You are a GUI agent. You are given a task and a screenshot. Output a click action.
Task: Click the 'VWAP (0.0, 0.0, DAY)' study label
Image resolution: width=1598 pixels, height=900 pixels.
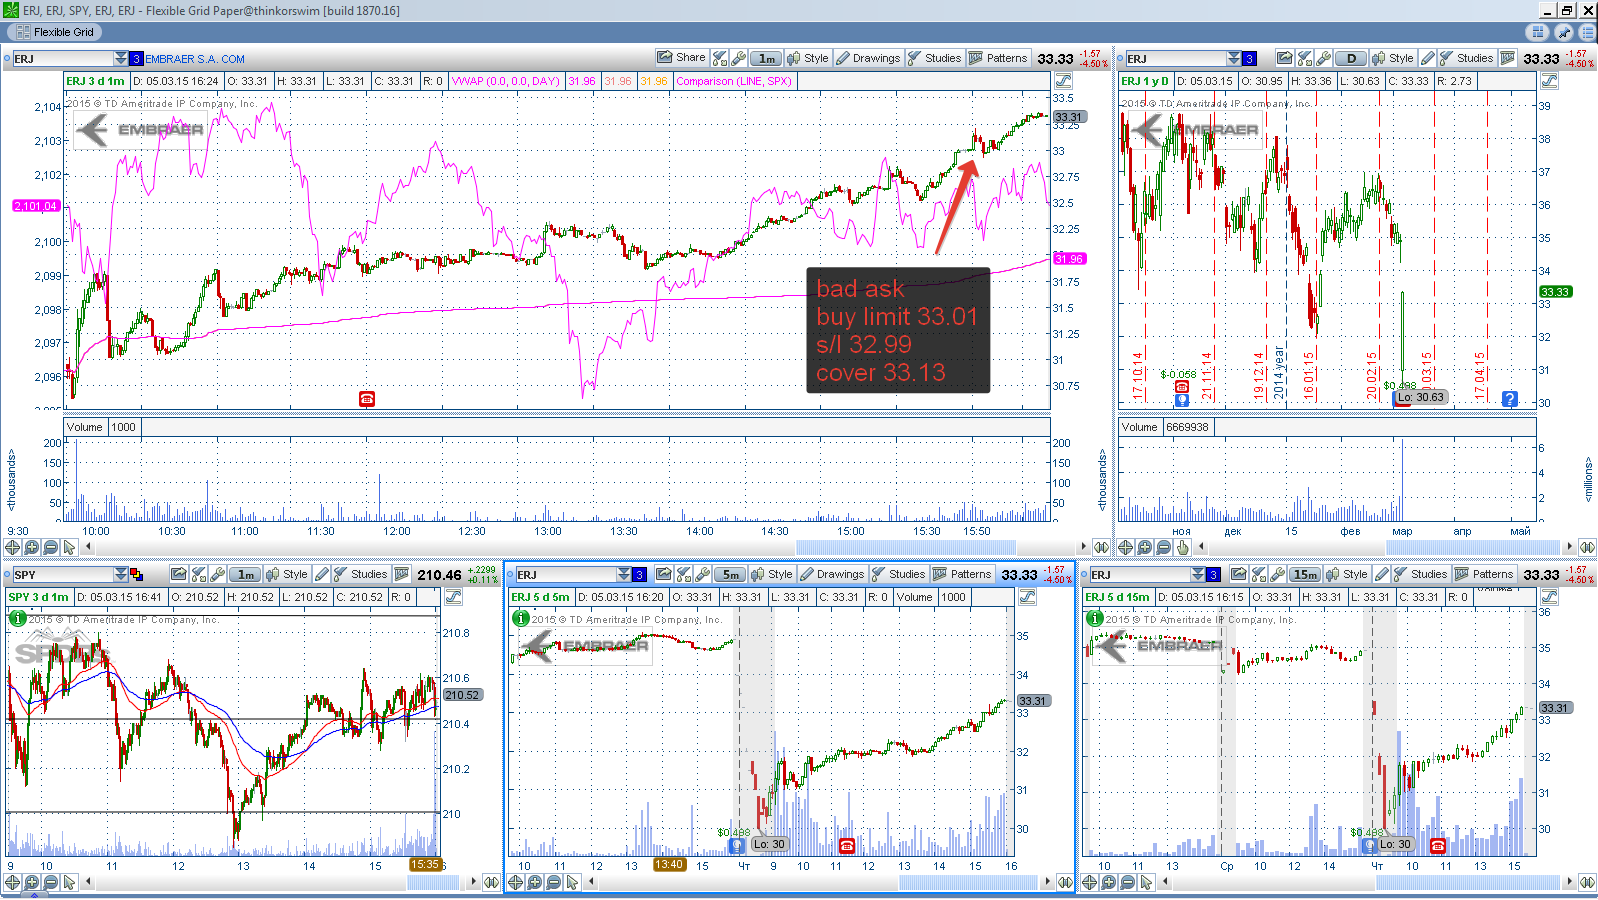(x=506, y=81)
